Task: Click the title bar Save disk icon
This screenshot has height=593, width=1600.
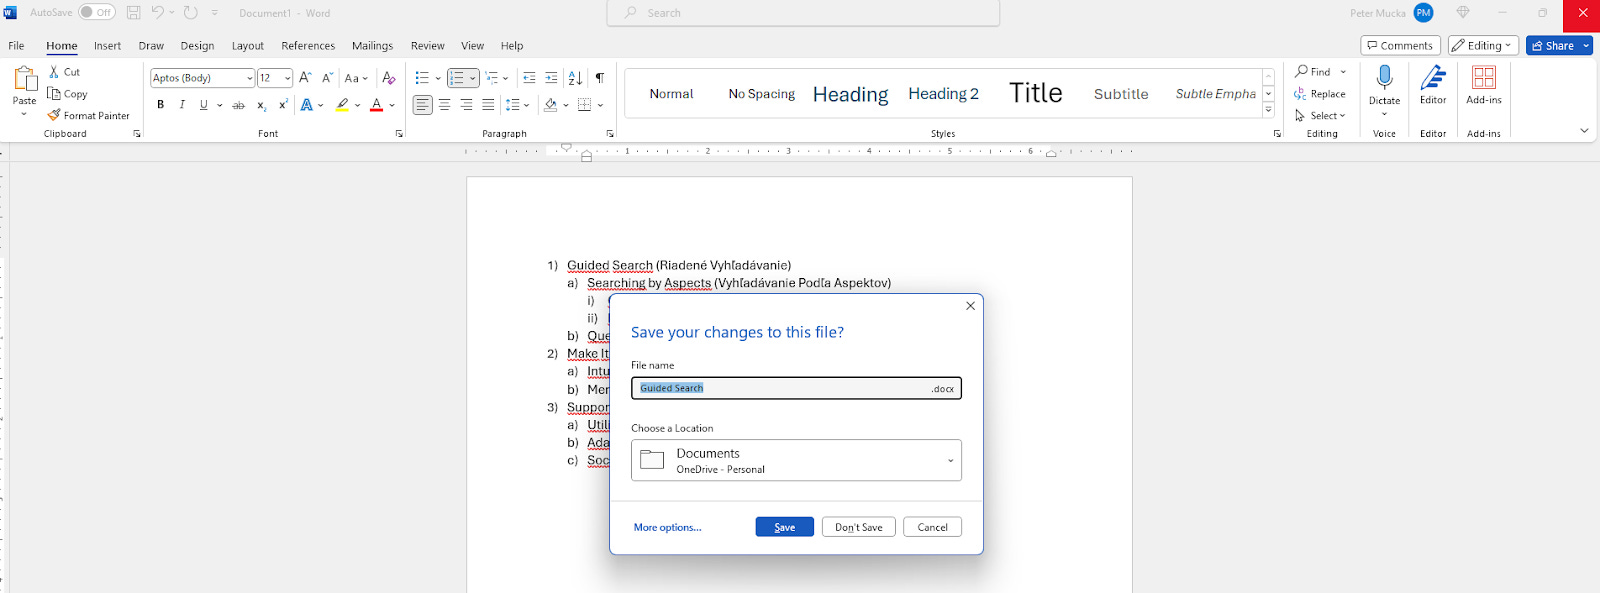Action: coord(133,13)
